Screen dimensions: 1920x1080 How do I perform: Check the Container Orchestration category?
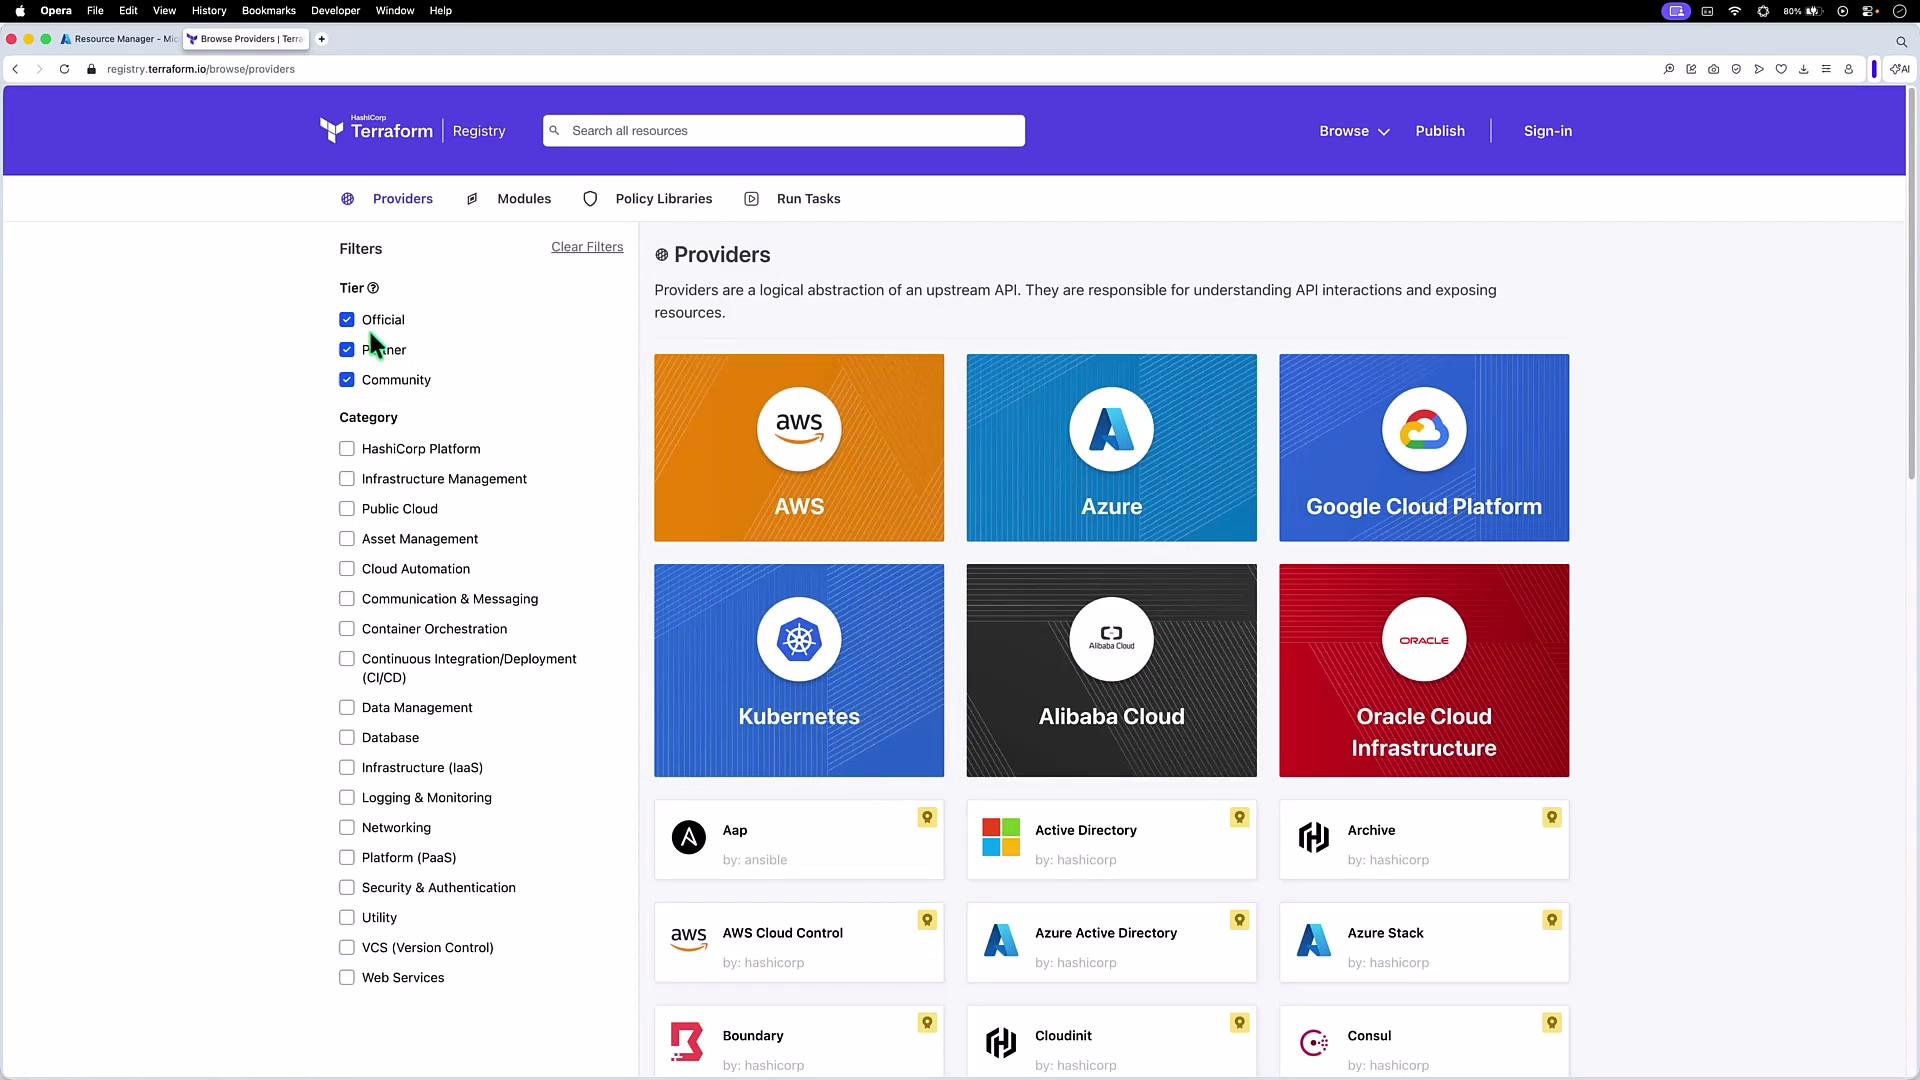[347, 629]
